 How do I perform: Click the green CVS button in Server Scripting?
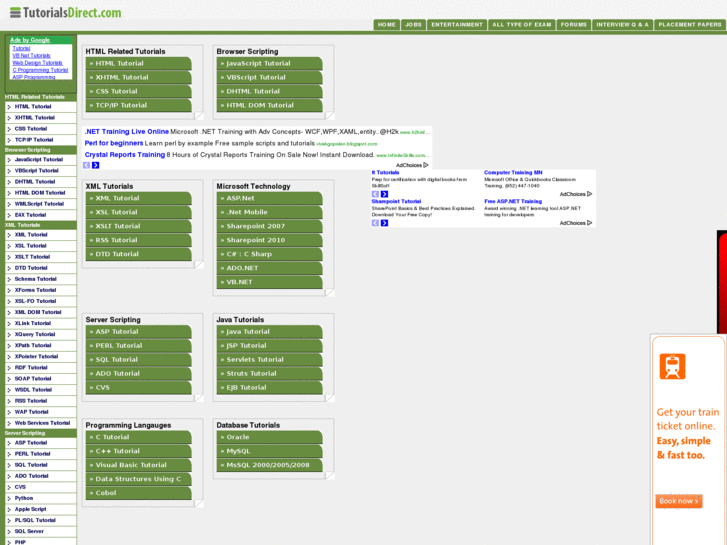[x=139, y=387]
